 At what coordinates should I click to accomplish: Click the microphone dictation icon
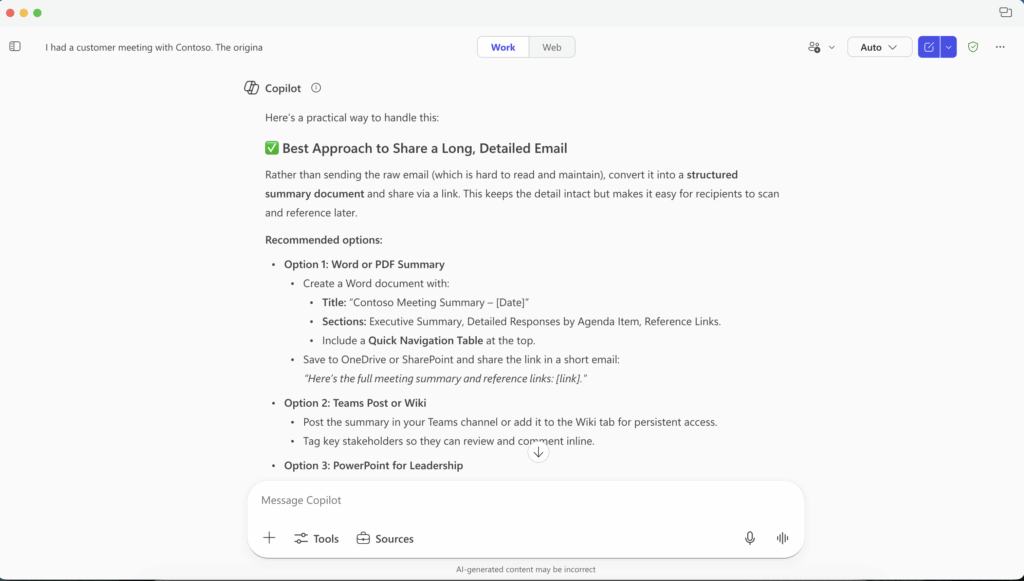pos(750,538)
